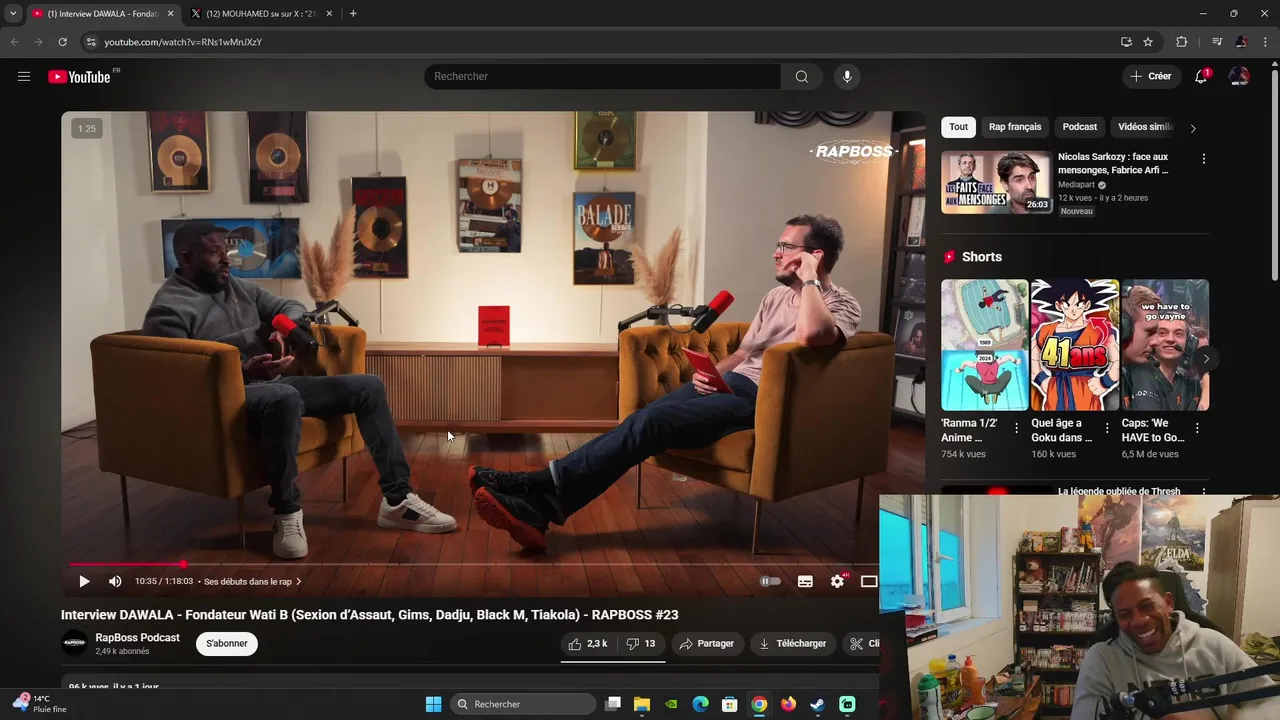Go back in the browser
1280x720 pixels.
(14, 42)
